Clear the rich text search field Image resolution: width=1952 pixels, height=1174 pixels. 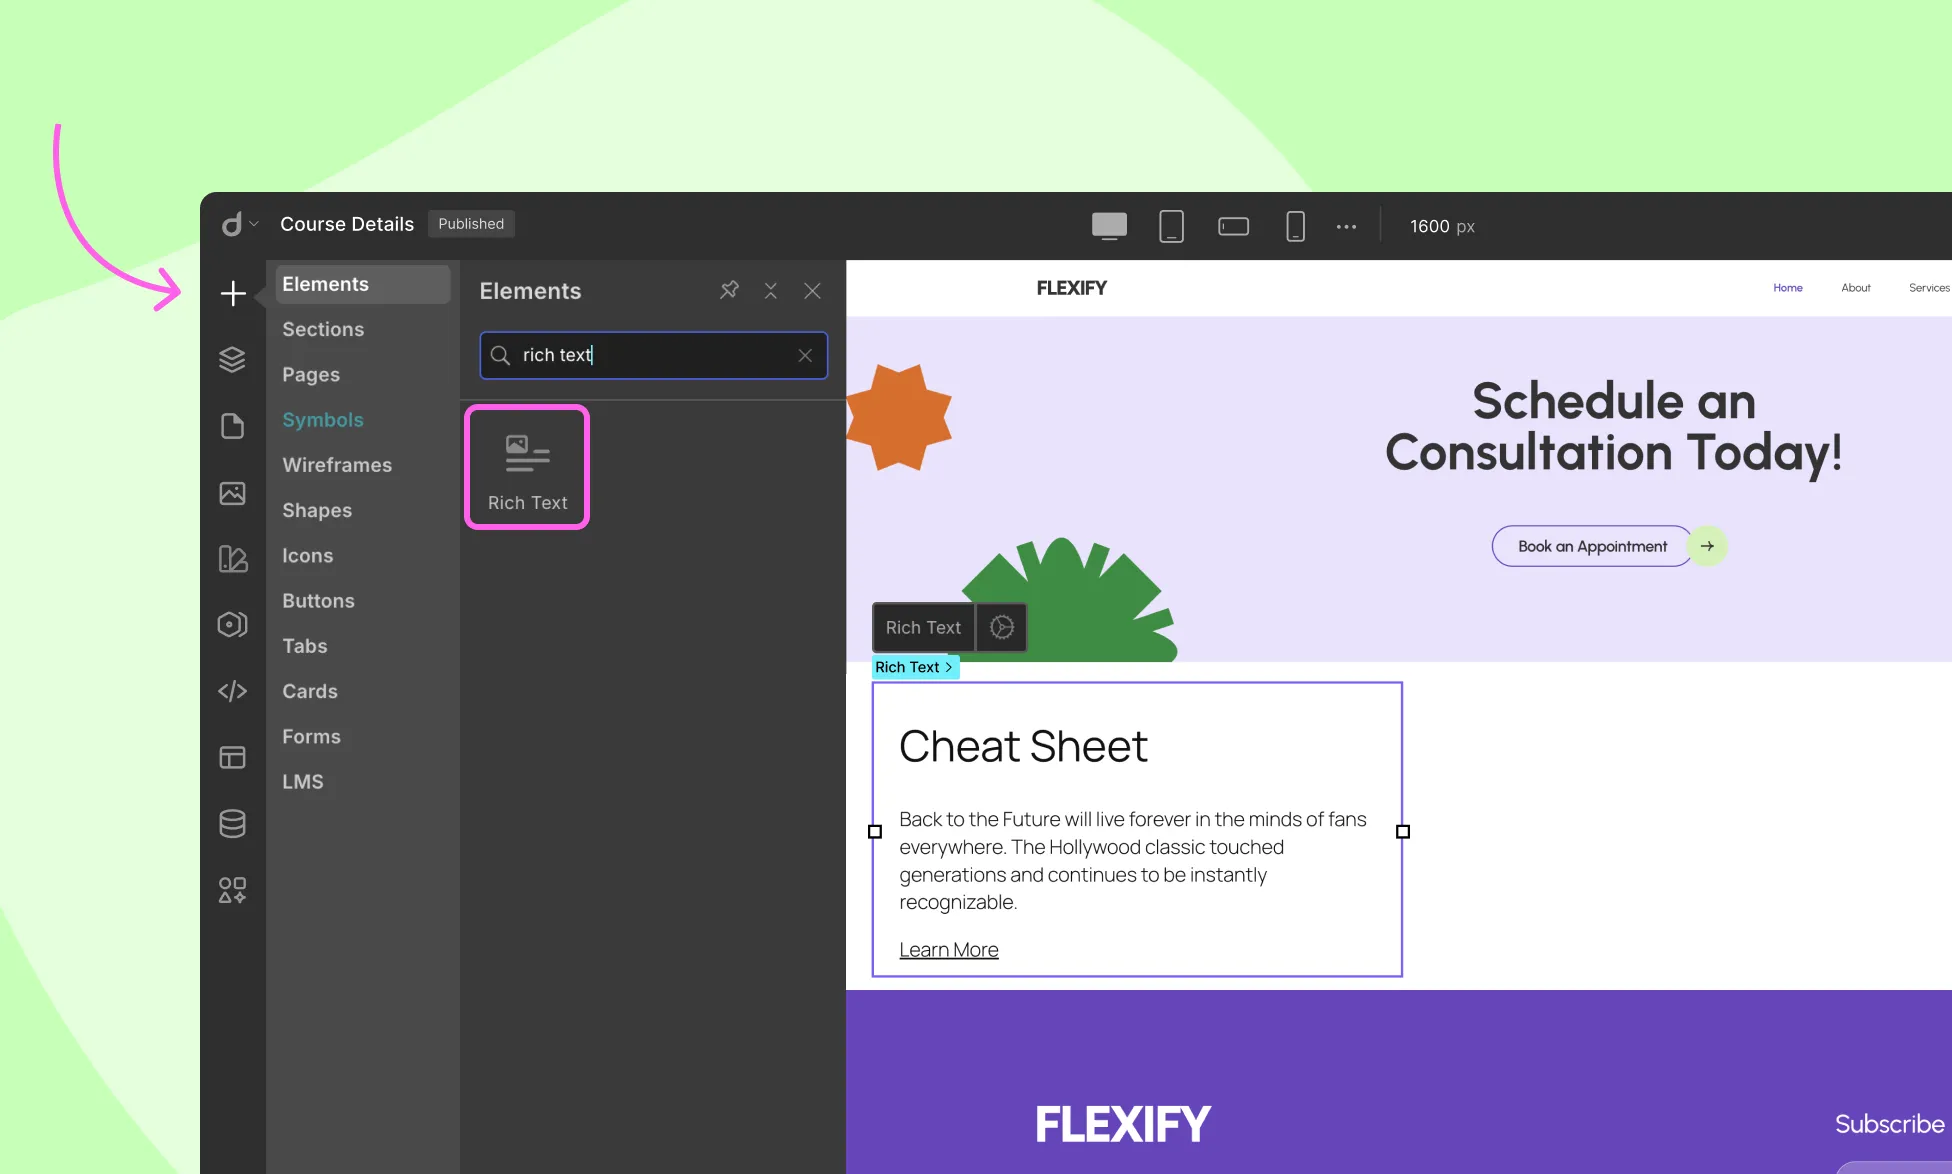[805, 355]
